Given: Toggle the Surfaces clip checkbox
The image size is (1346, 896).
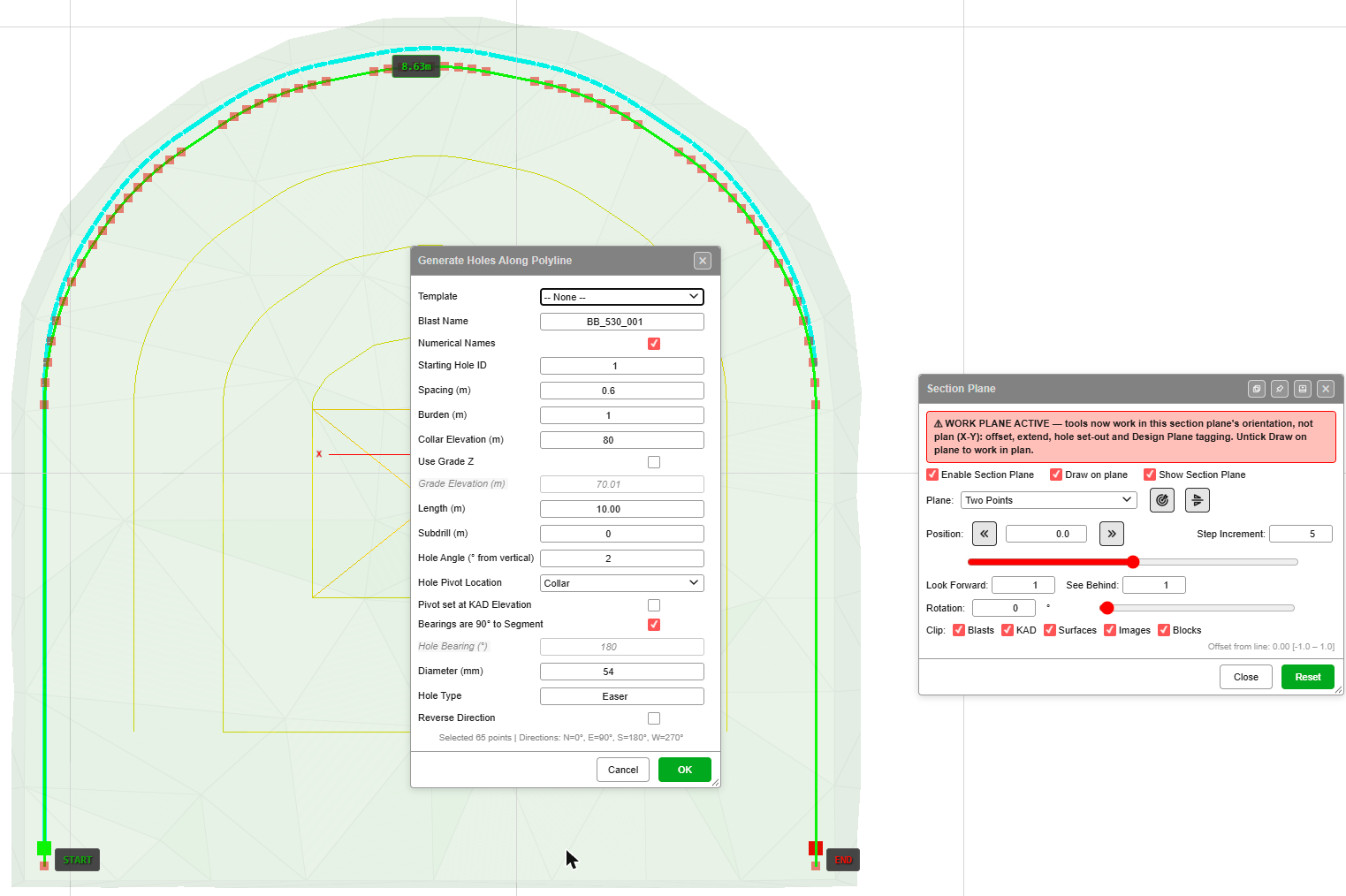Looking at the screenshot, I should pos(1050,631).
